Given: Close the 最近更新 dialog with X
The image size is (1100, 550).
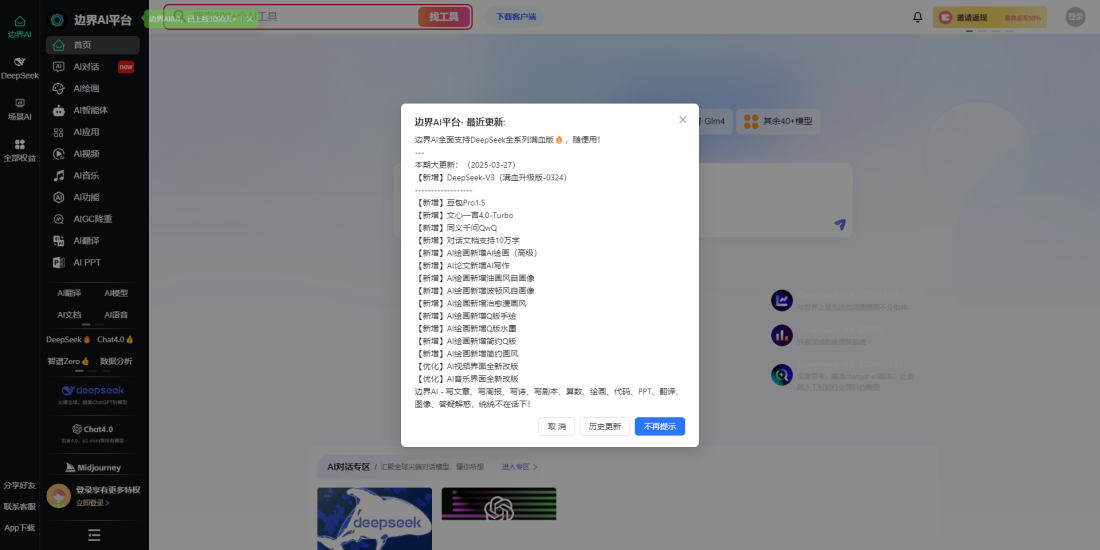Looking at the screenshot, I should point(683,120).
